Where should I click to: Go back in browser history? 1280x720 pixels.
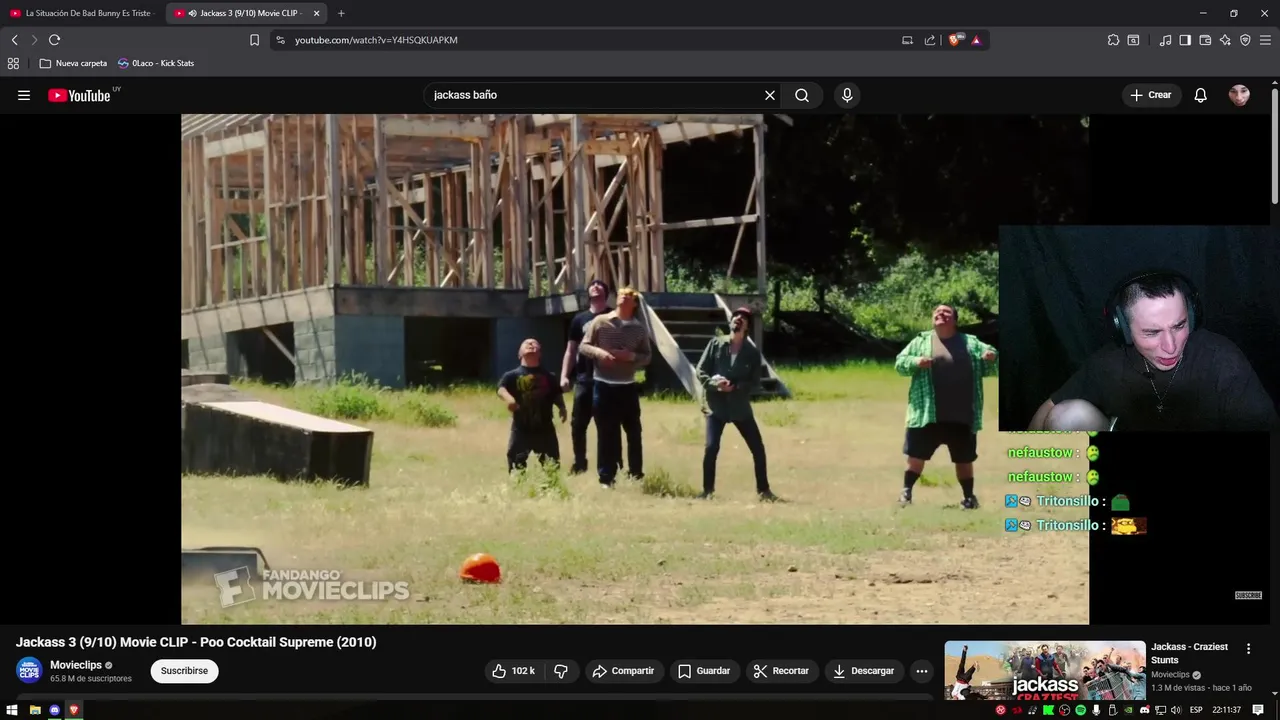(14, 40)
